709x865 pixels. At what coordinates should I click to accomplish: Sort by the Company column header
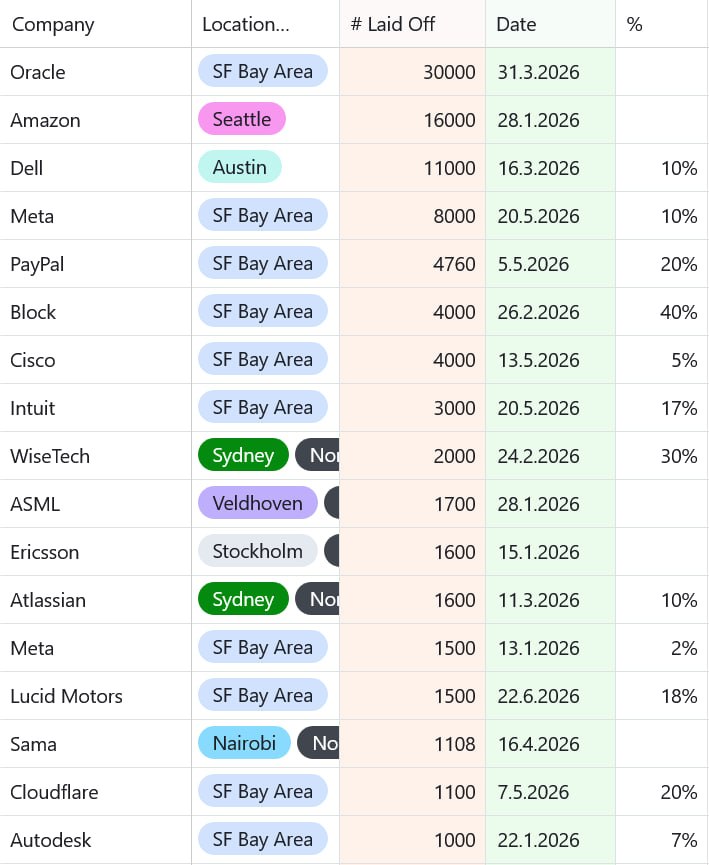(95, 24)
